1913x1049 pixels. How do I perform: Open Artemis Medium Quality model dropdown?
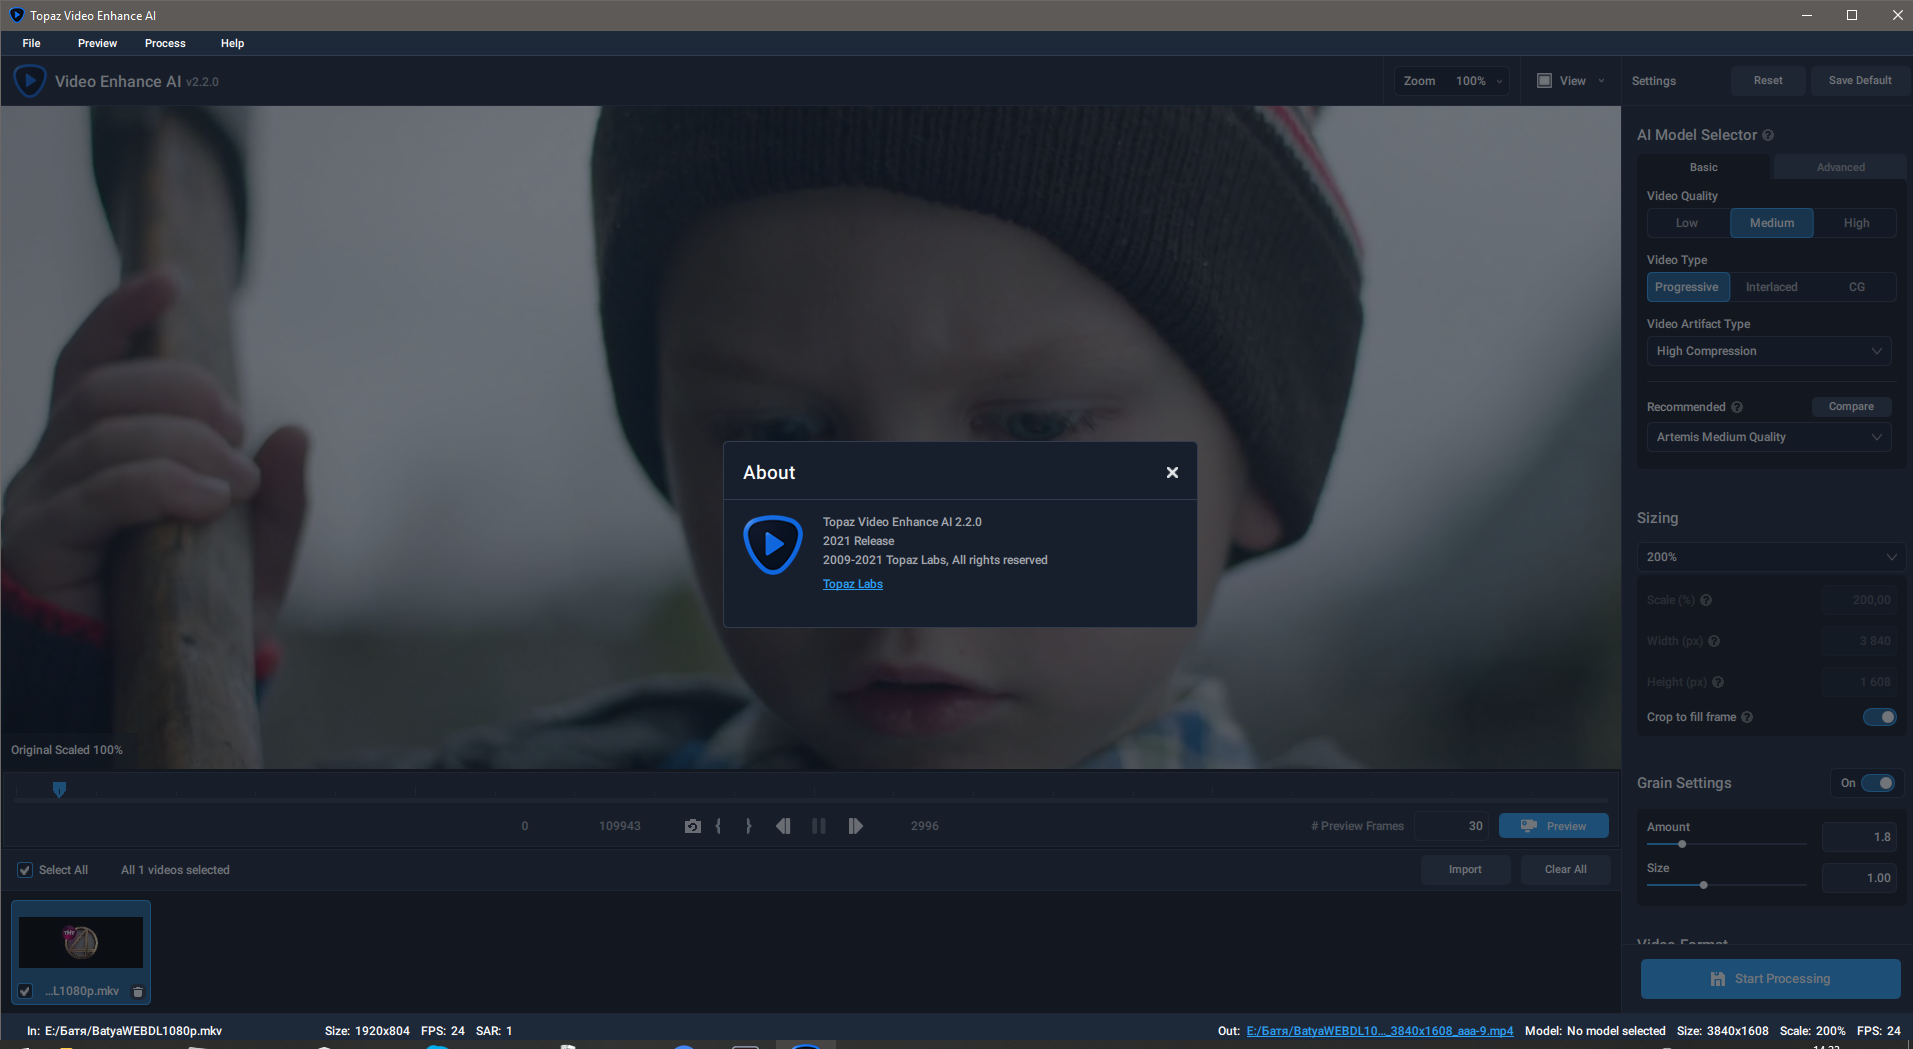point(1769,437)
